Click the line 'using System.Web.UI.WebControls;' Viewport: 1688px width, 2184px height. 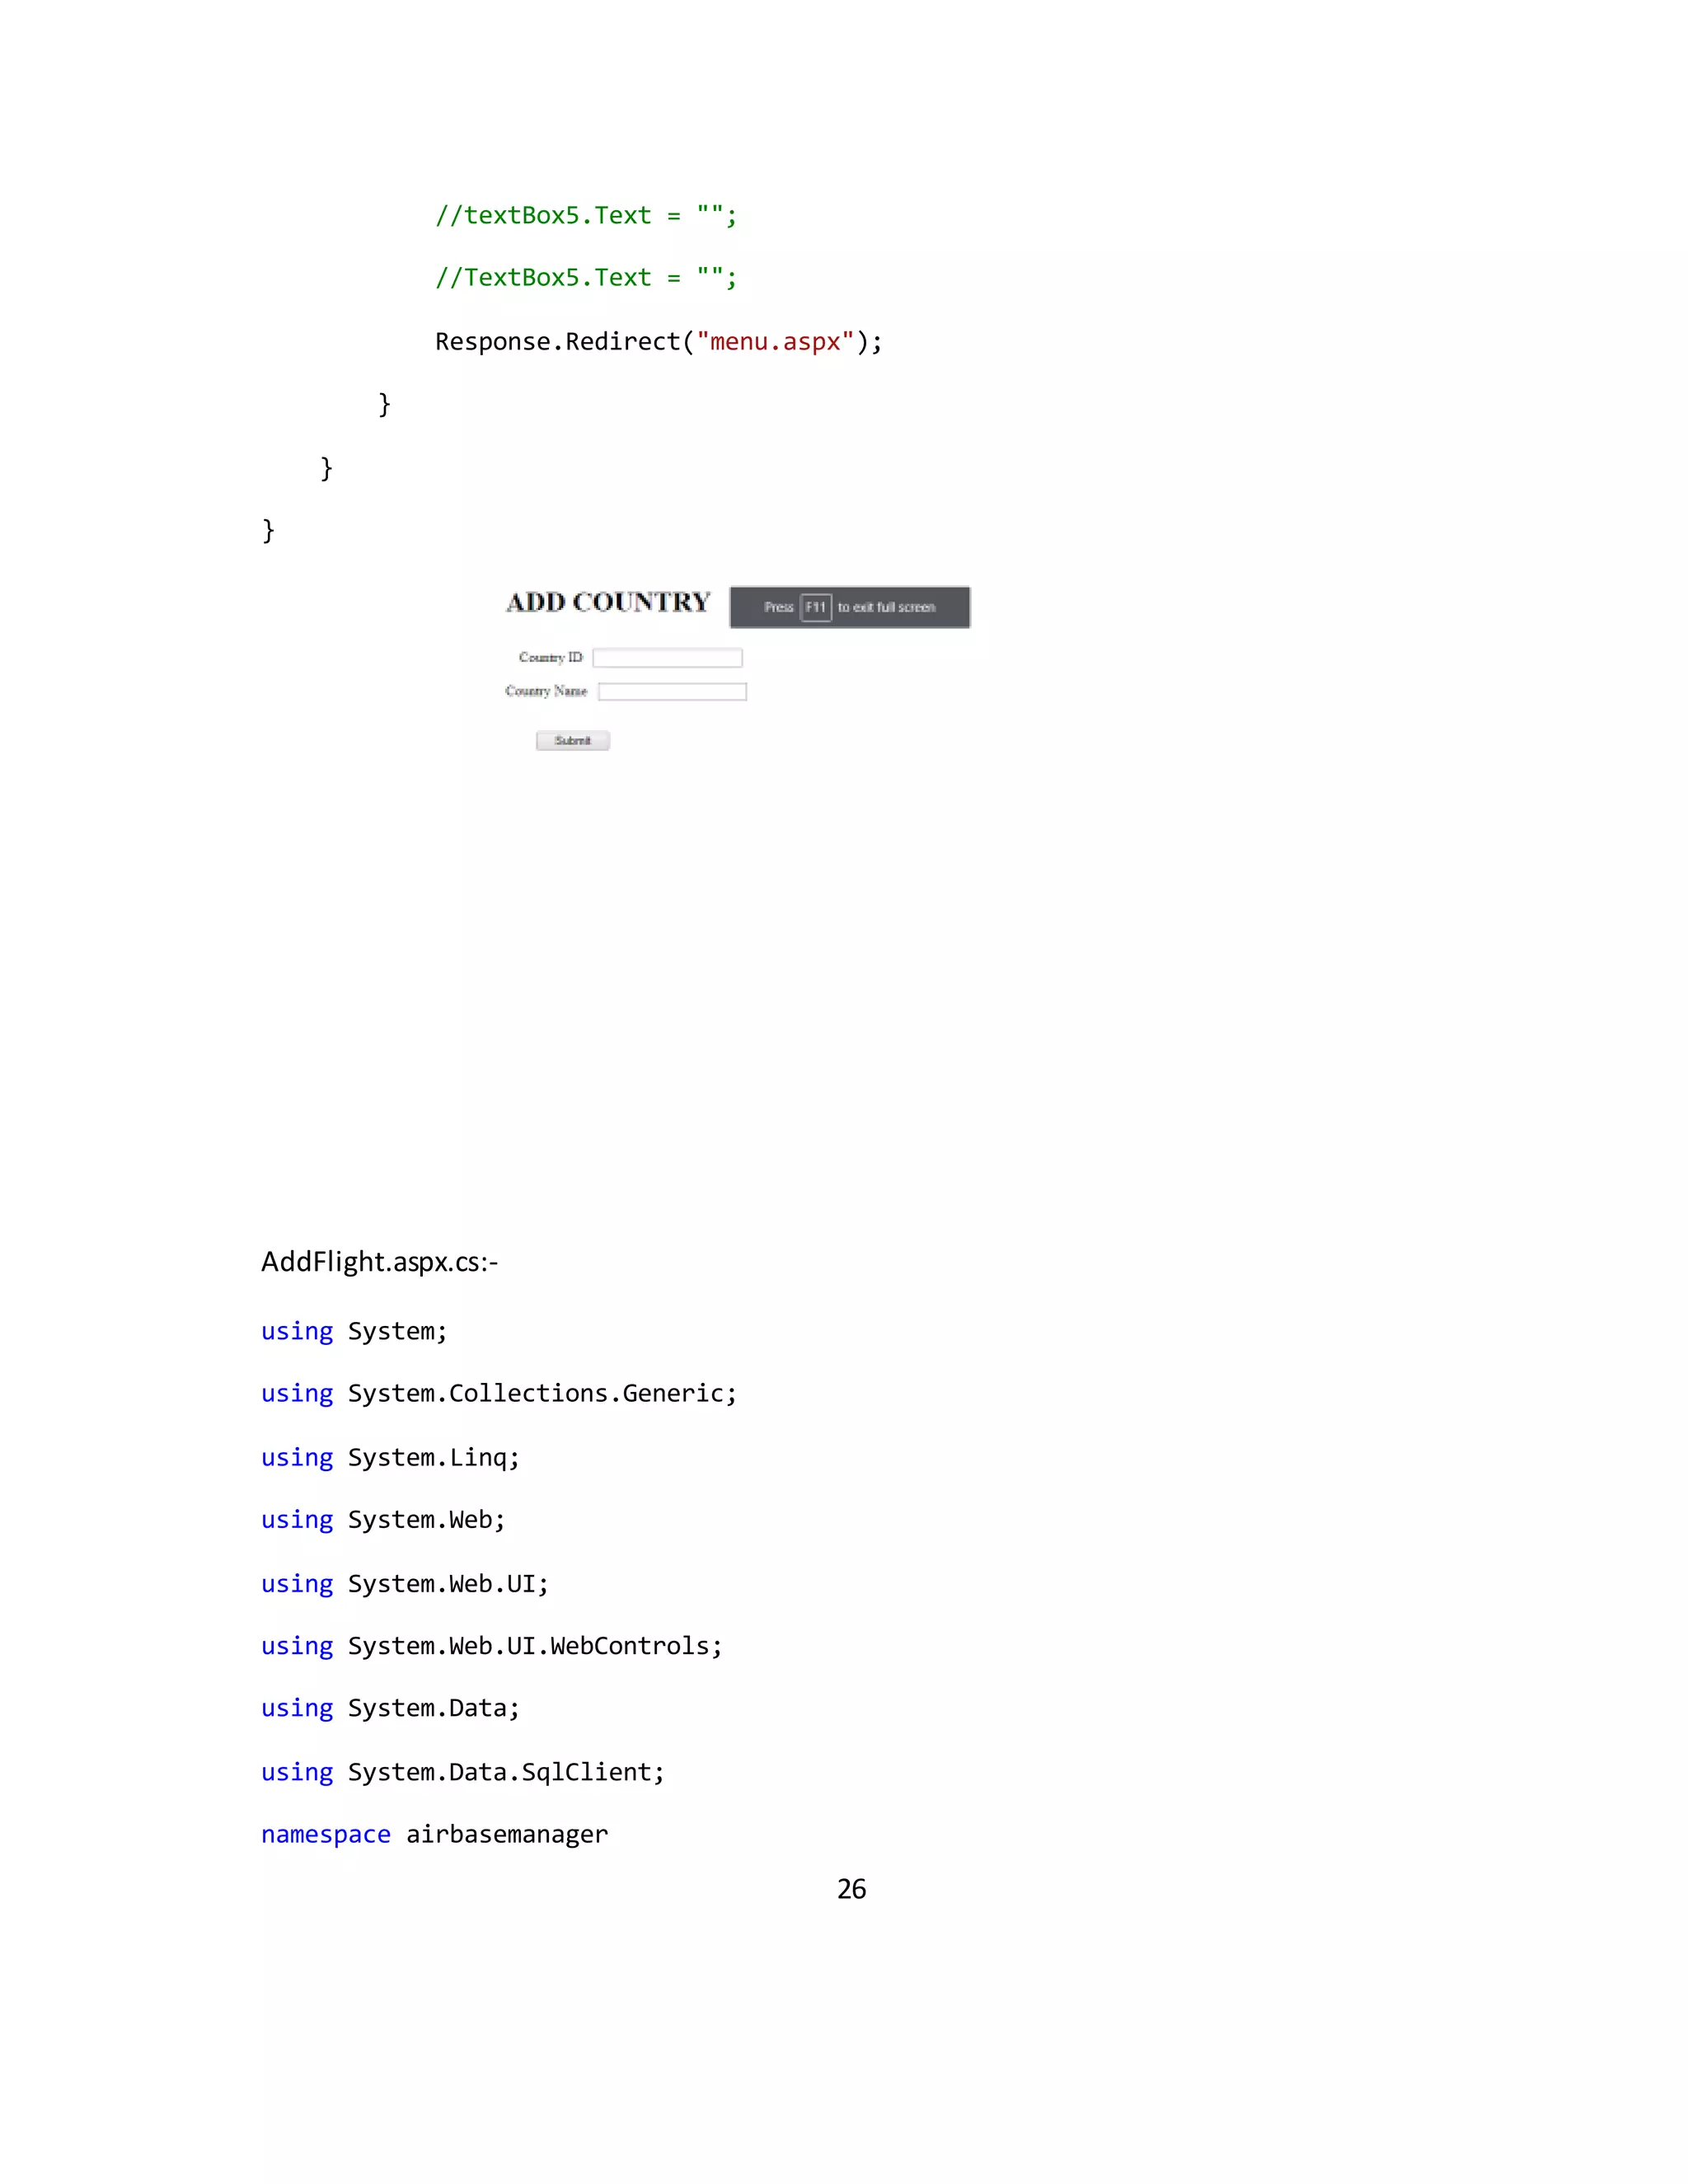click(491, 1646)
